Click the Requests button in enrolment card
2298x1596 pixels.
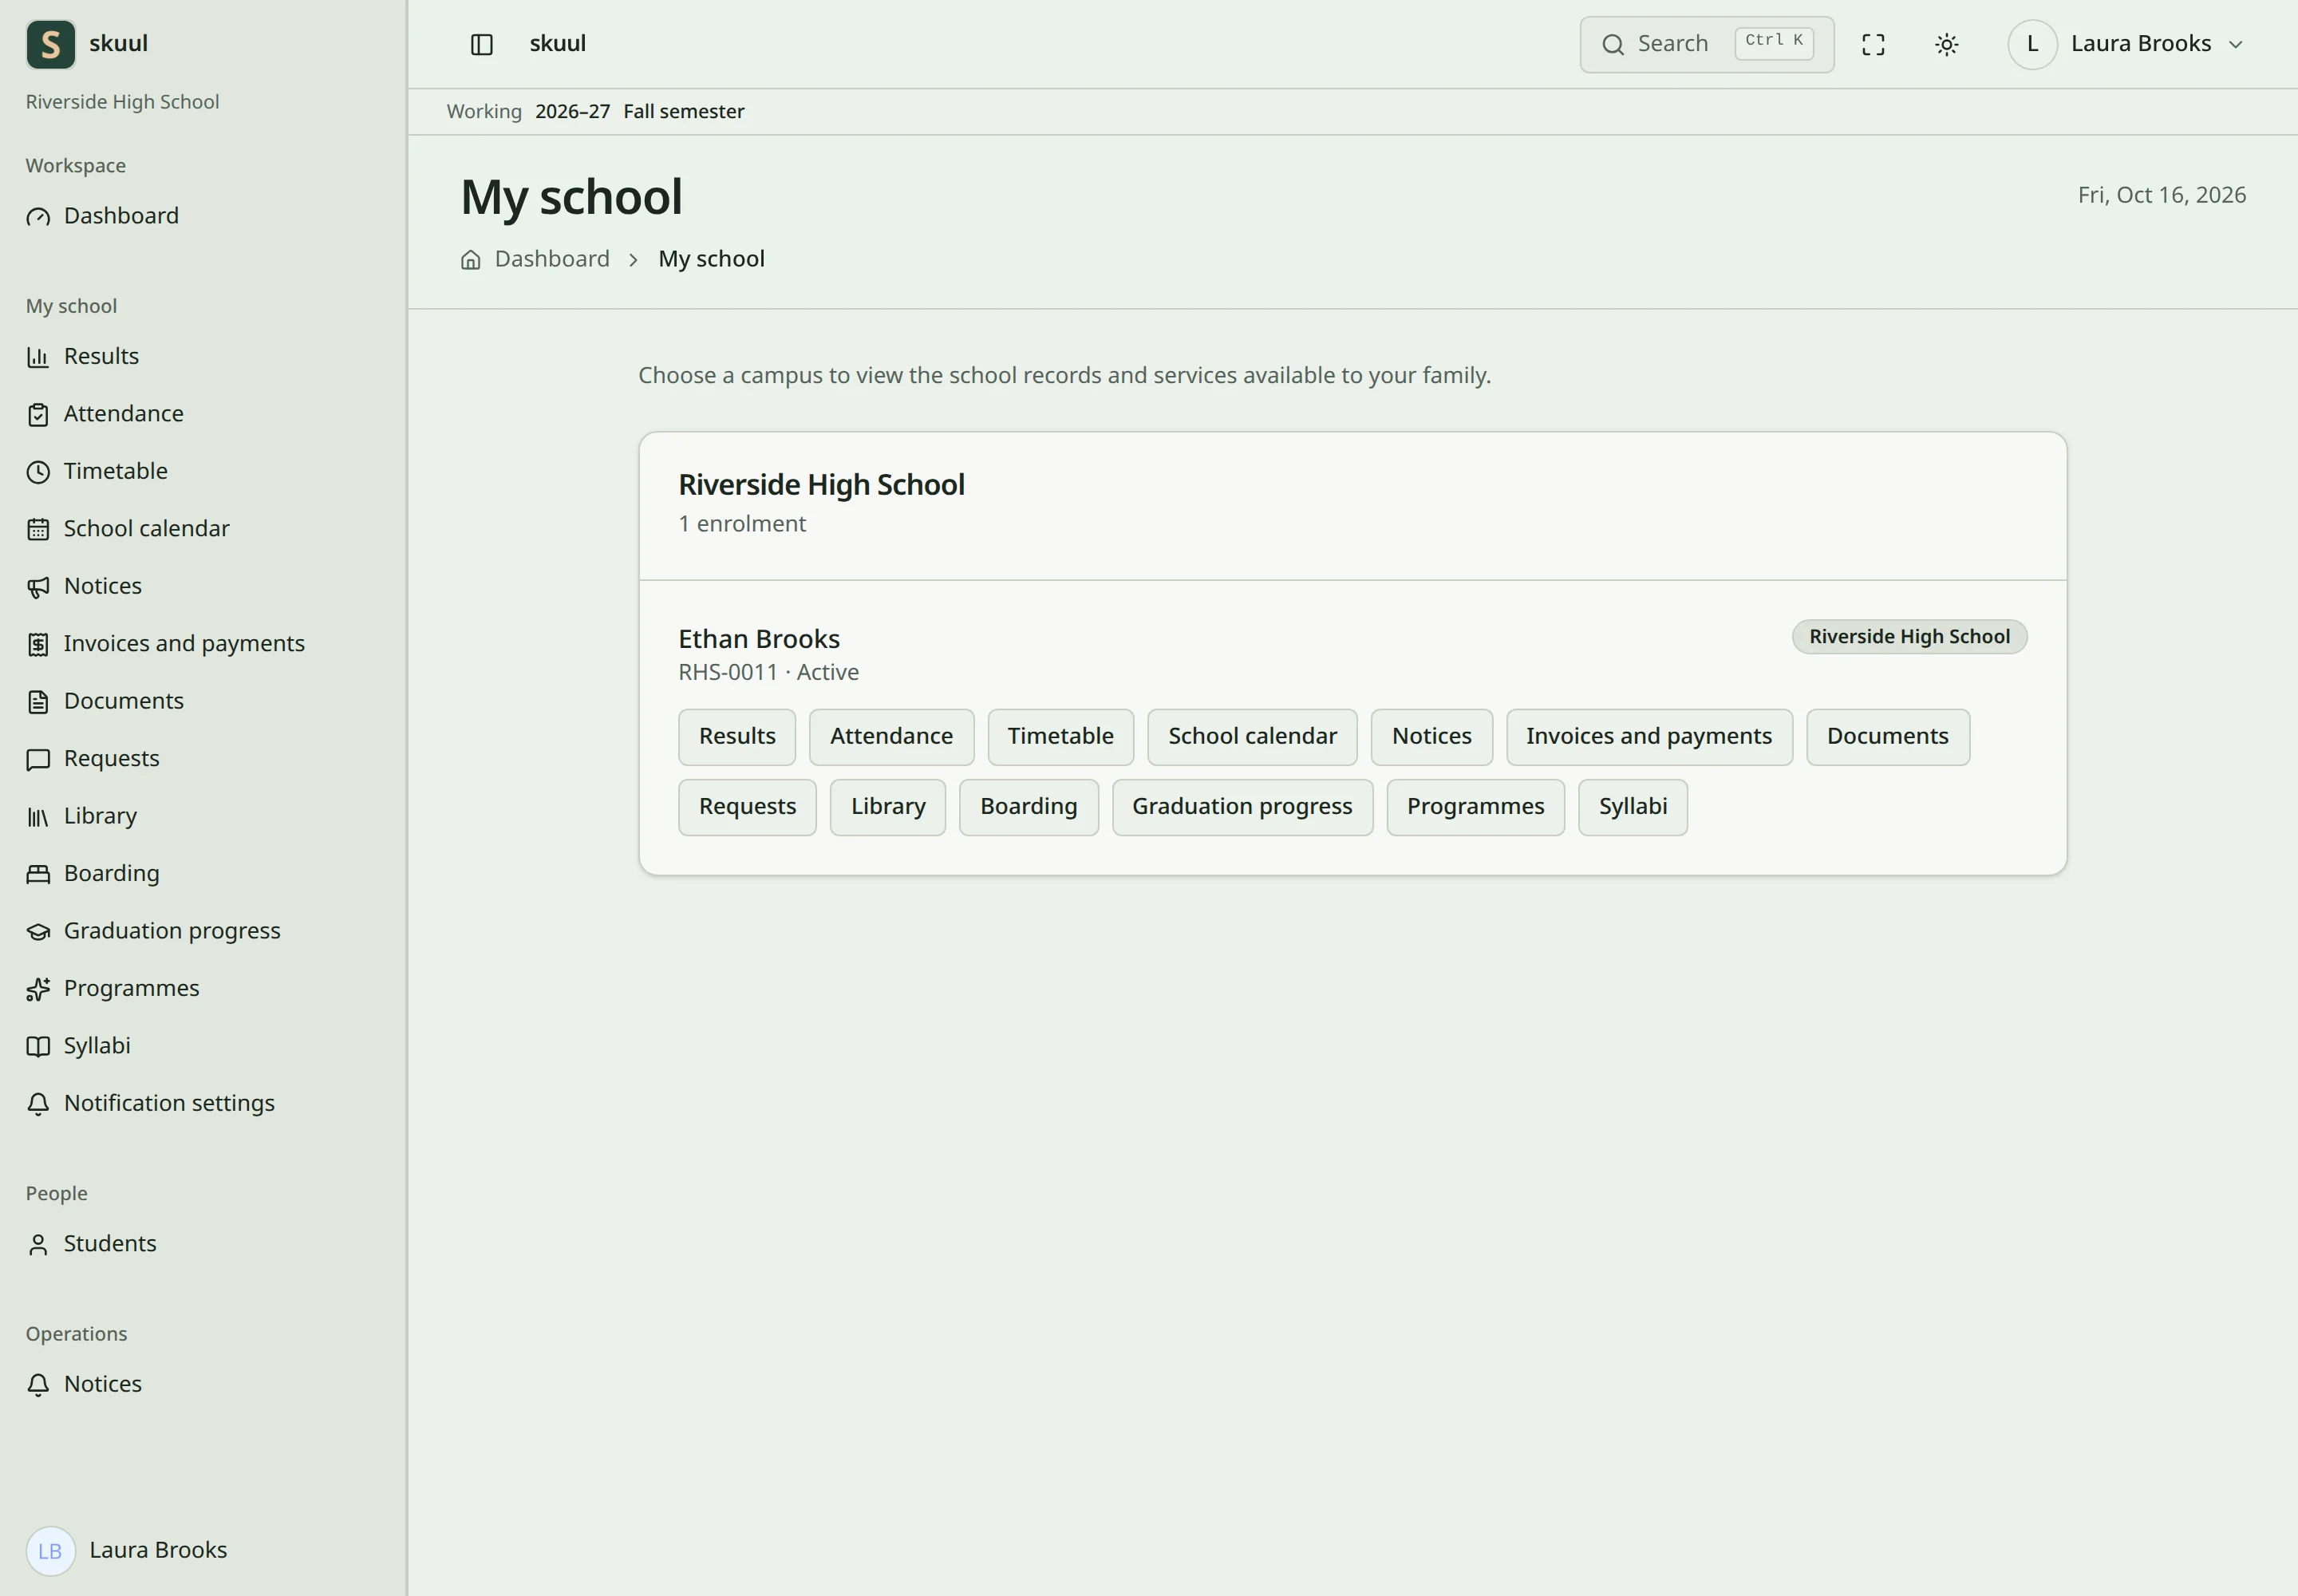pos(747,807)
